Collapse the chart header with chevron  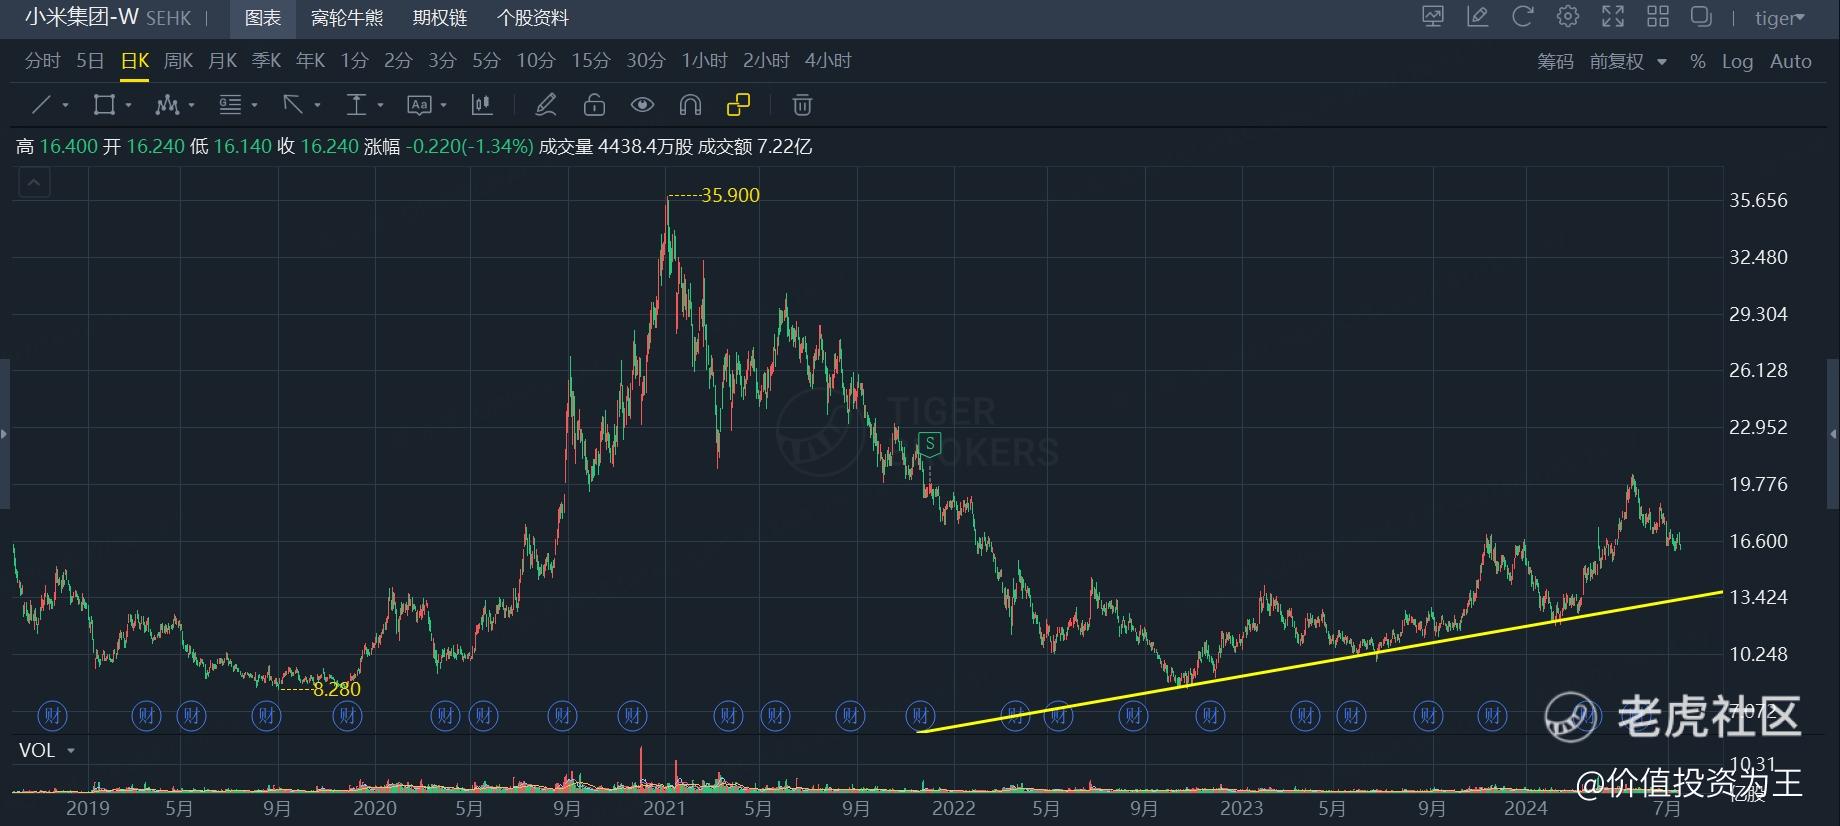click(x=34, y=183)
